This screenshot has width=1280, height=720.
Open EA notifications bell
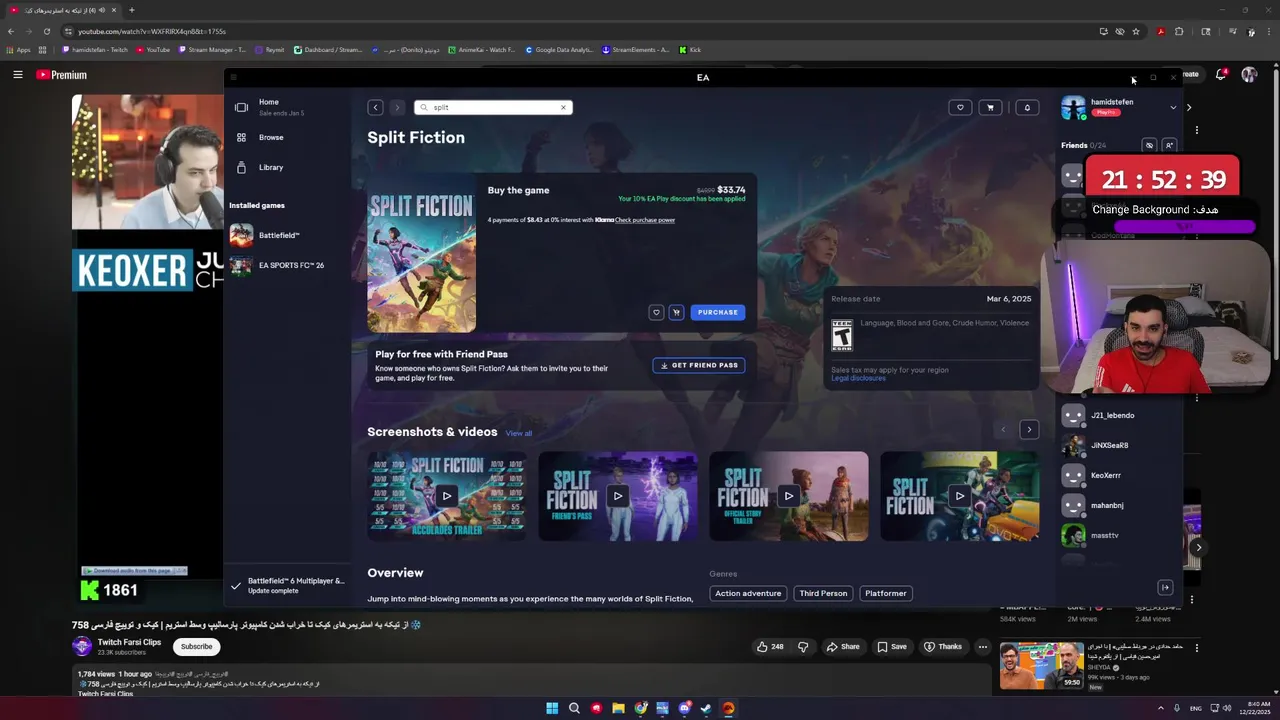click(x=1027, y=107)
